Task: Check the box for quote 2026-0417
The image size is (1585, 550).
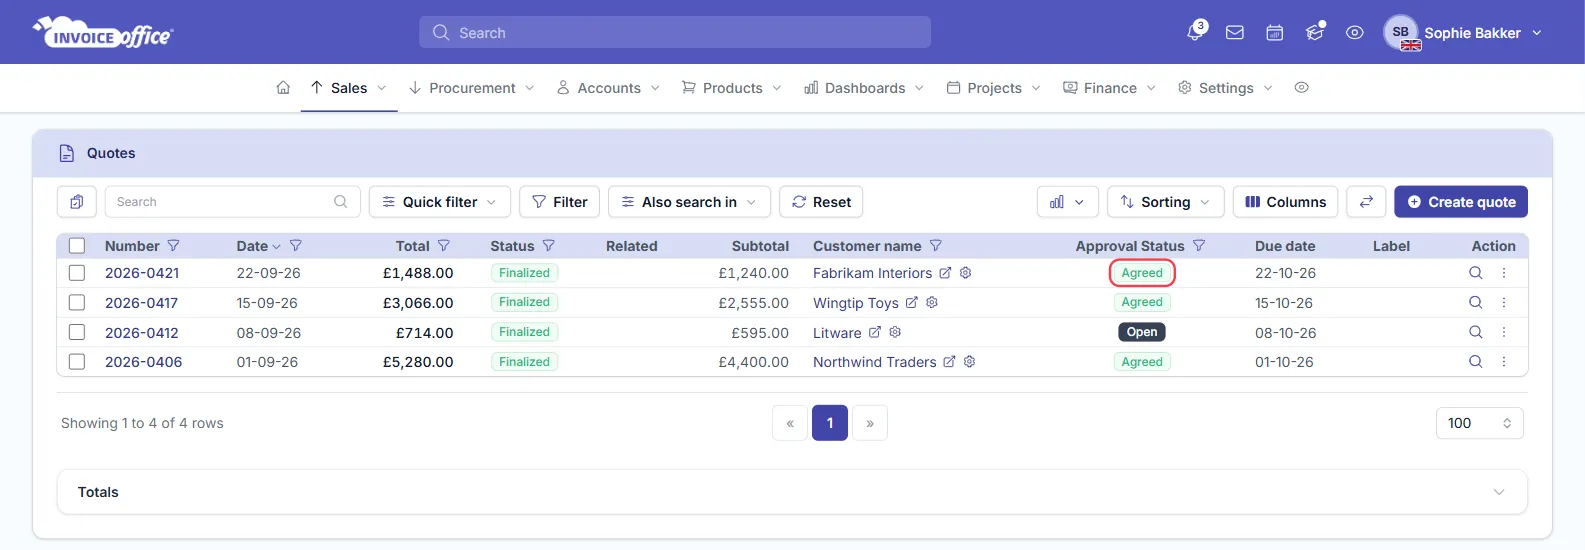Action: pyautogui.click(x=77, y=302)
